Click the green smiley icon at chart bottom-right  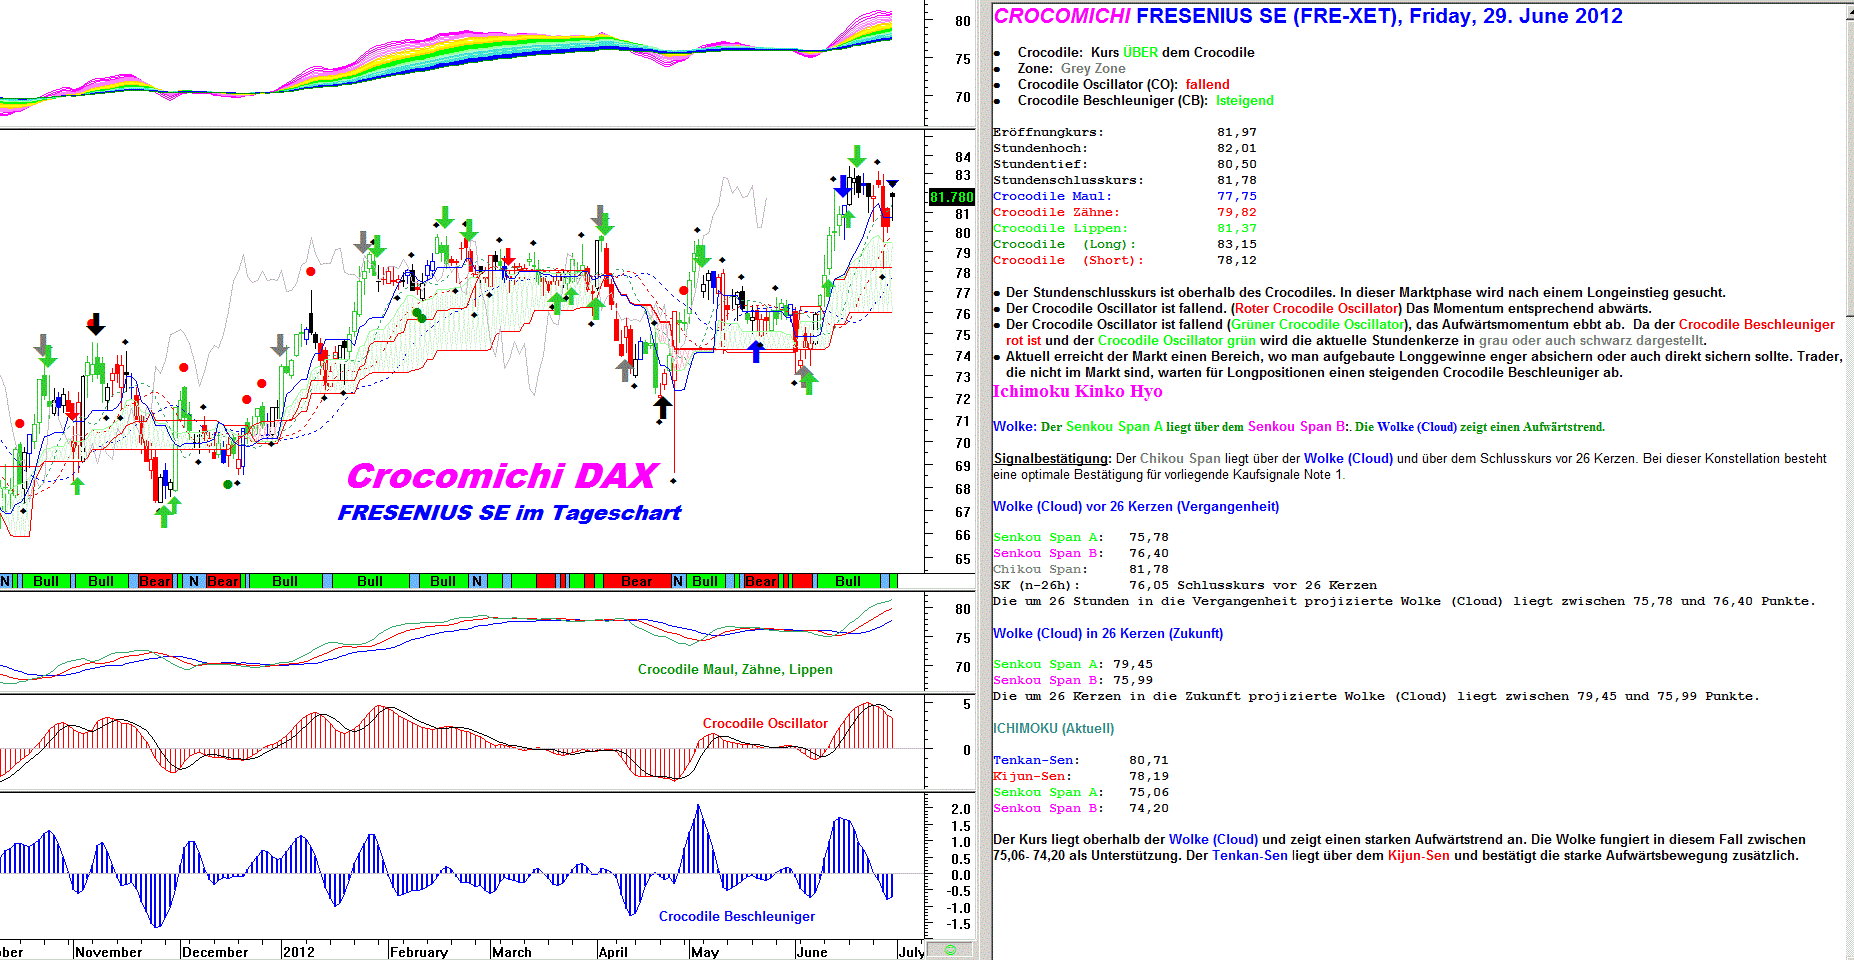click(949, 950)
